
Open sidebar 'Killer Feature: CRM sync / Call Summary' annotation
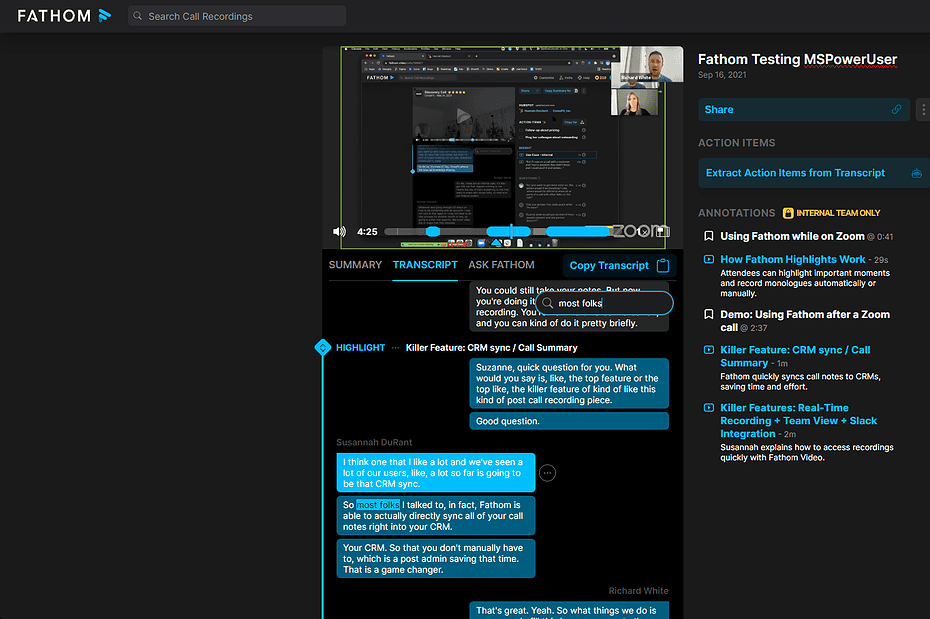tap(795, 356)
